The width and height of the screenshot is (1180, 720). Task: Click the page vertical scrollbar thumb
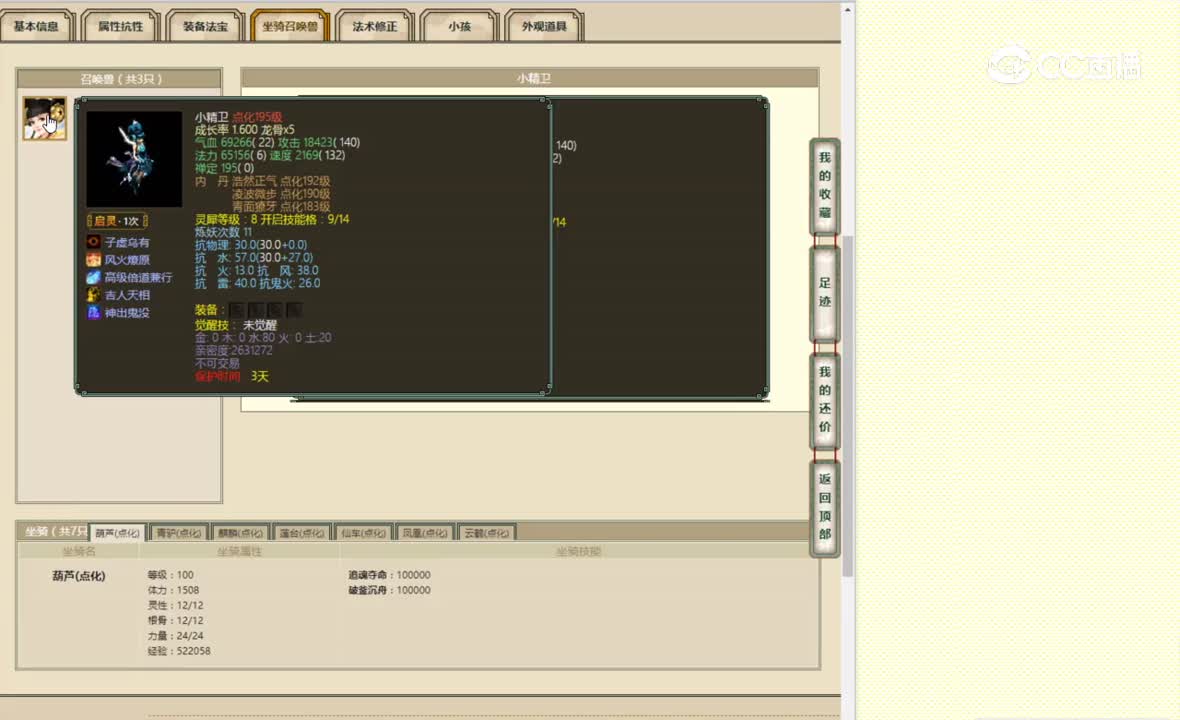click(x=847, y=406)
